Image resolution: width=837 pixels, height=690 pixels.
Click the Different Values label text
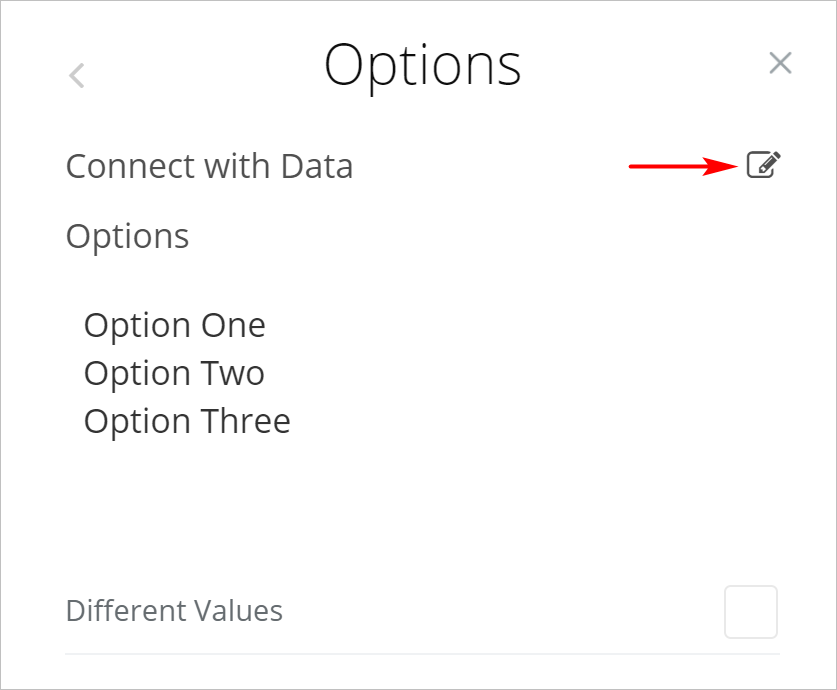click(x=174, y=611)
